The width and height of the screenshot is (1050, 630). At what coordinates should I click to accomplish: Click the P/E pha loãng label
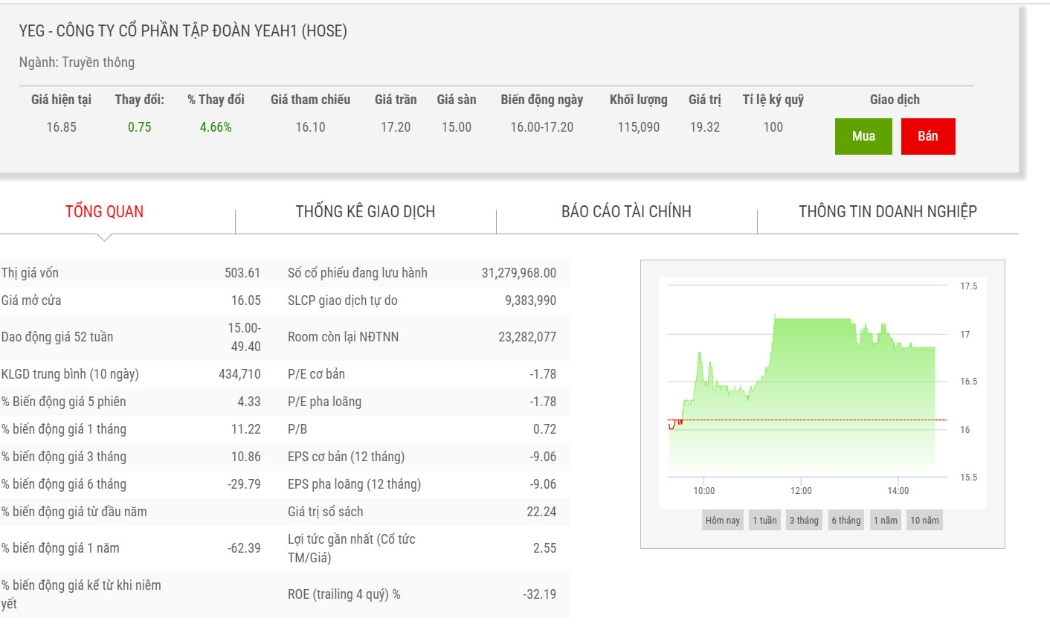324,402
